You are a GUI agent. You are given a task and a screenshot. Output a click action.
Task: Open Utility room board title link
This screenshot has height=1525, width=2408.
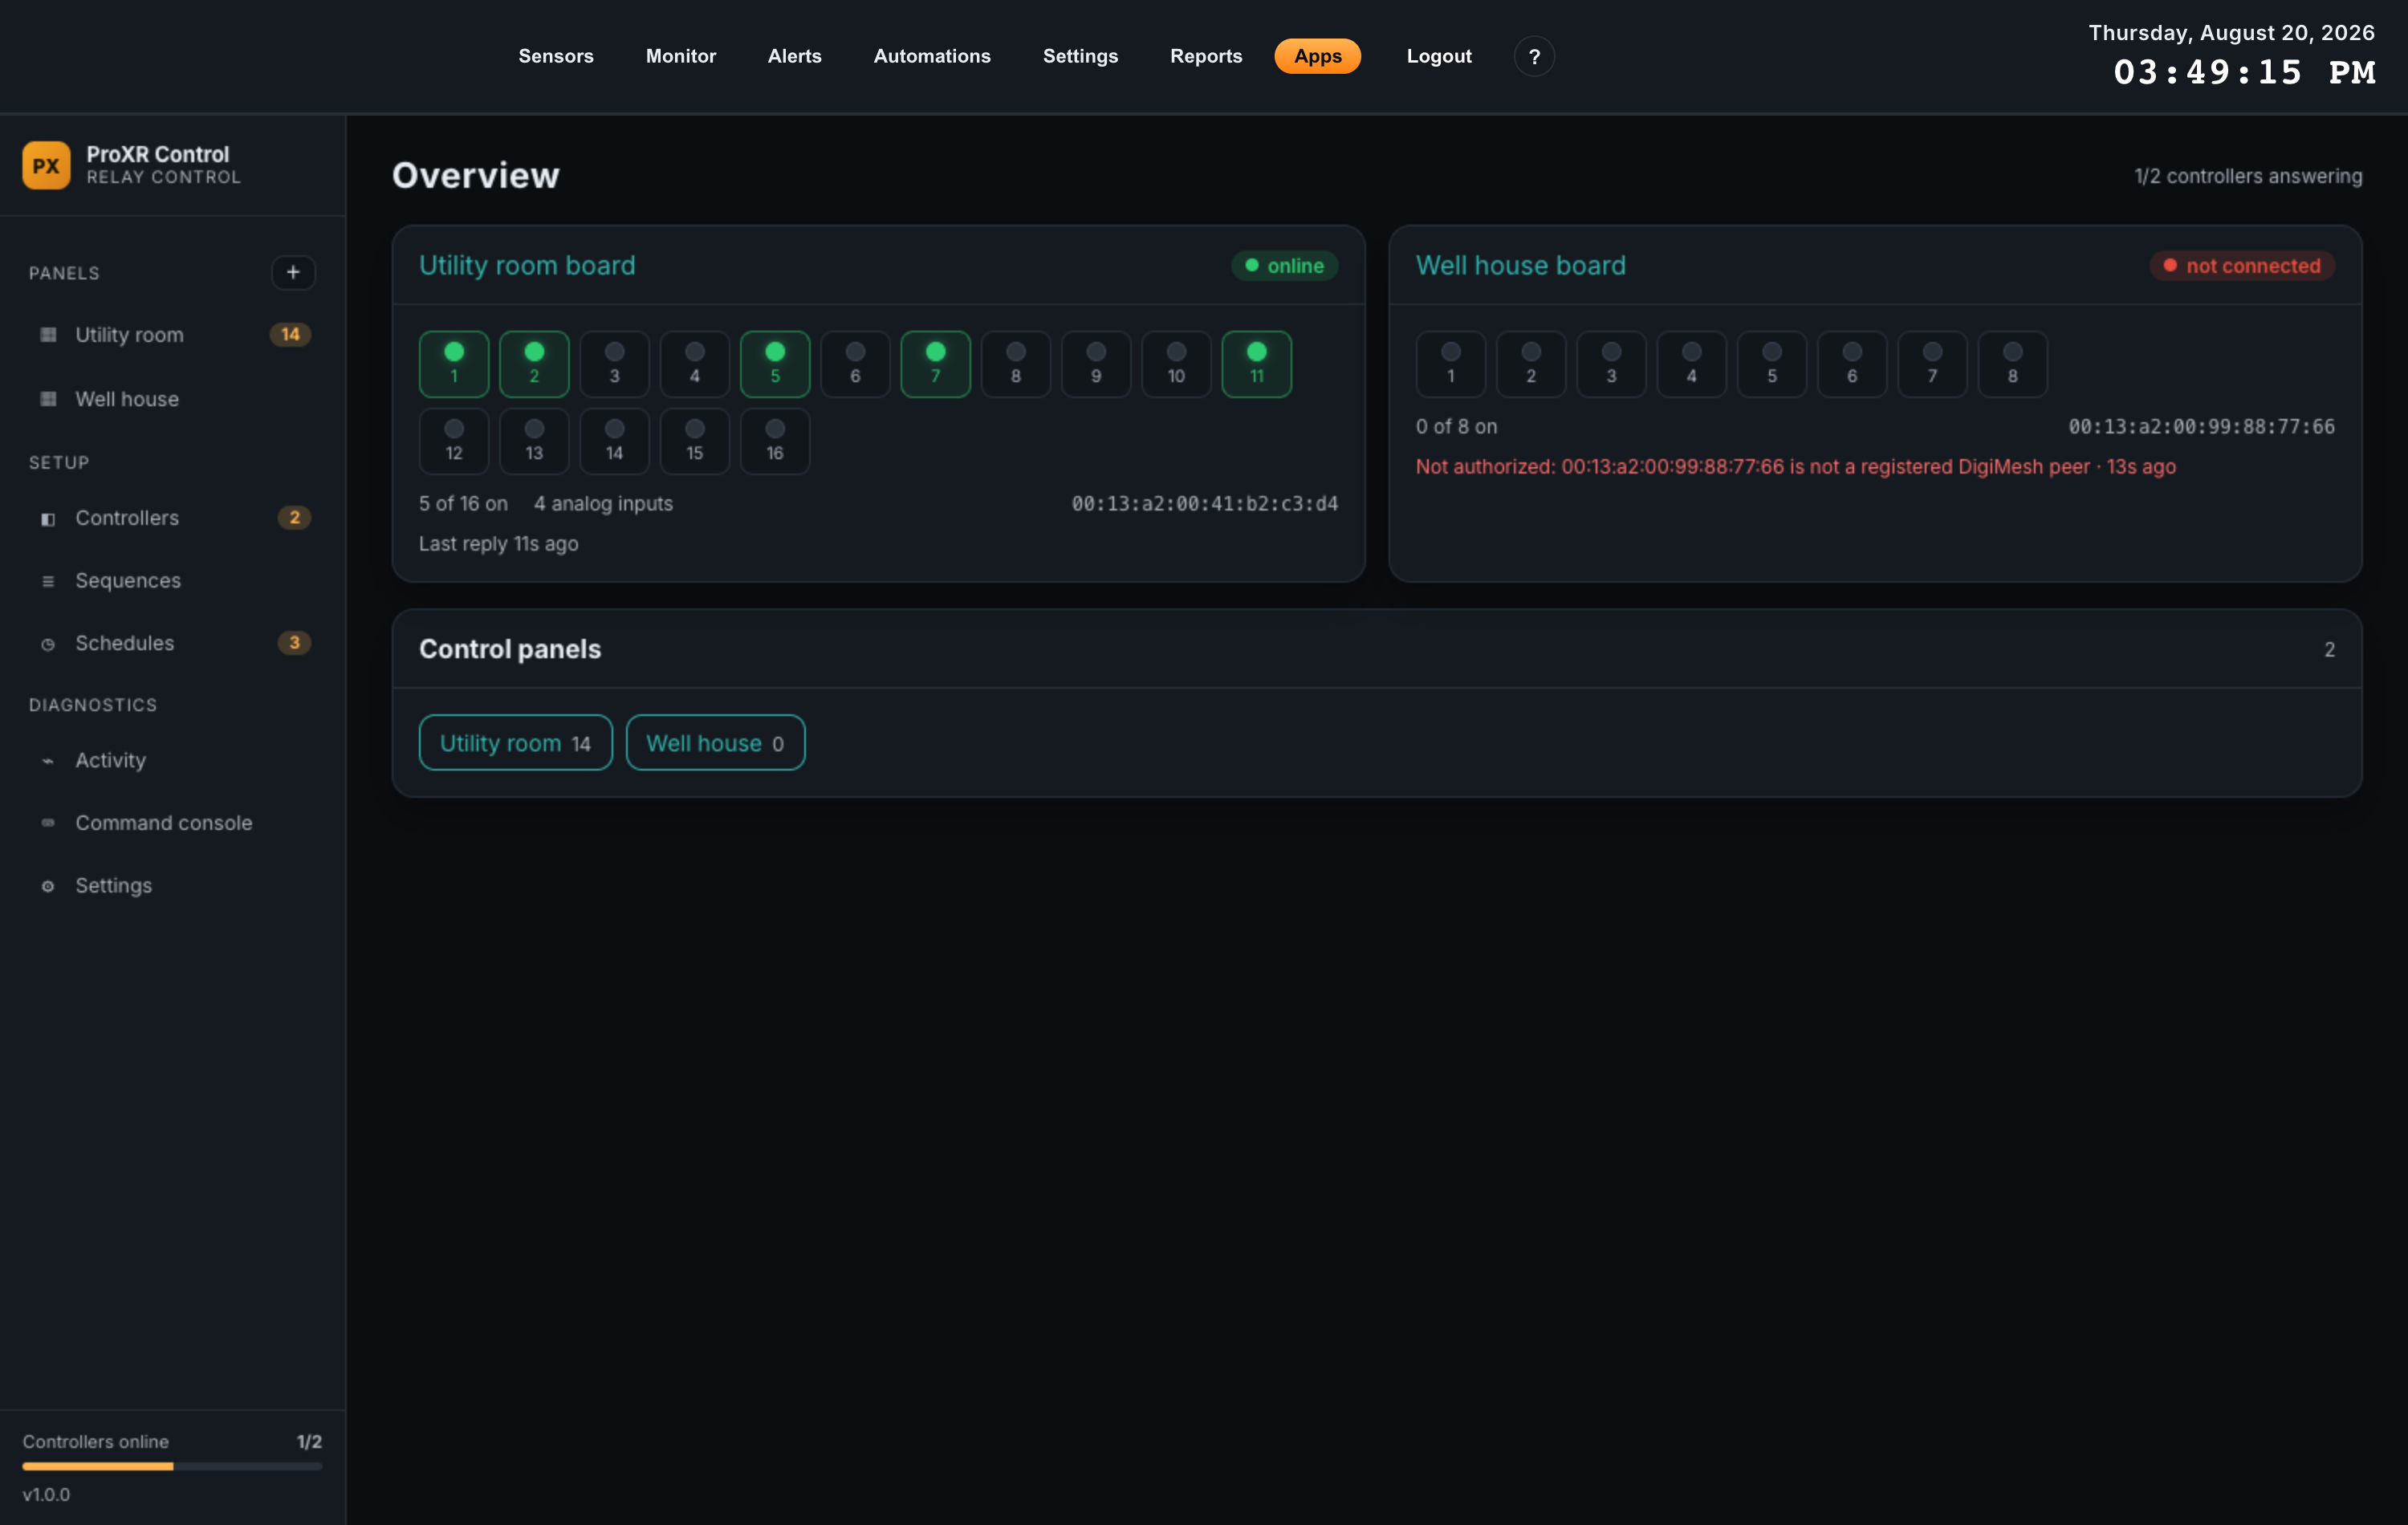click(x=527, y=265)
